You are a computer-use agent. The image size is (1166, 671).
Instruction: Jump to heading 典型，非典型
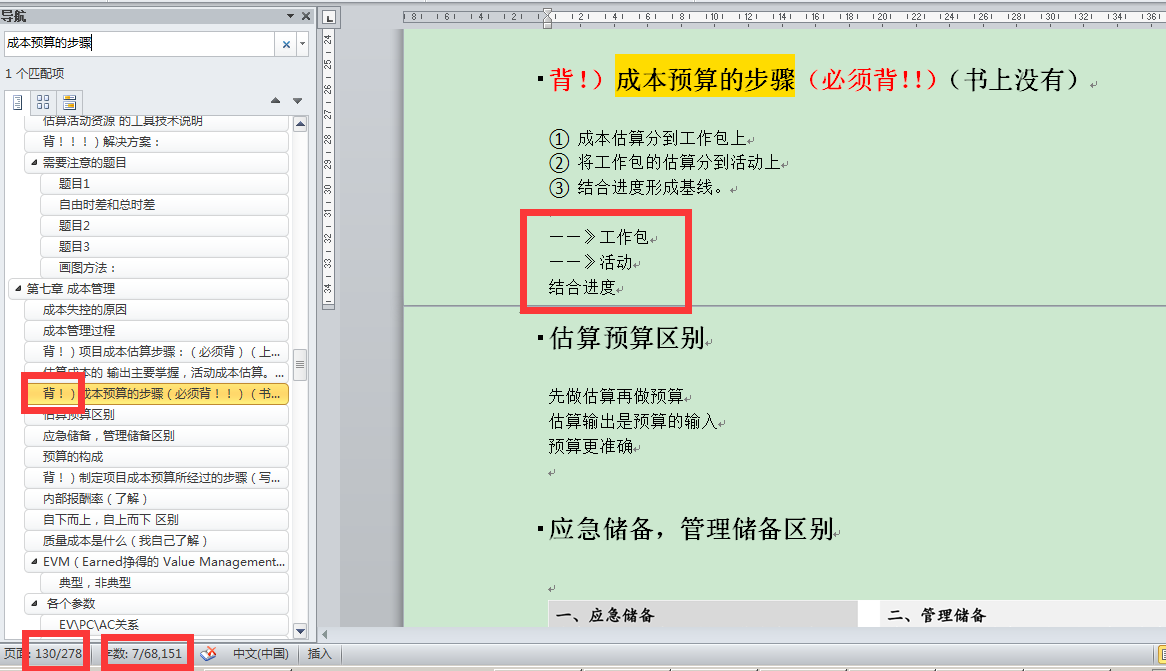point(164,582)
